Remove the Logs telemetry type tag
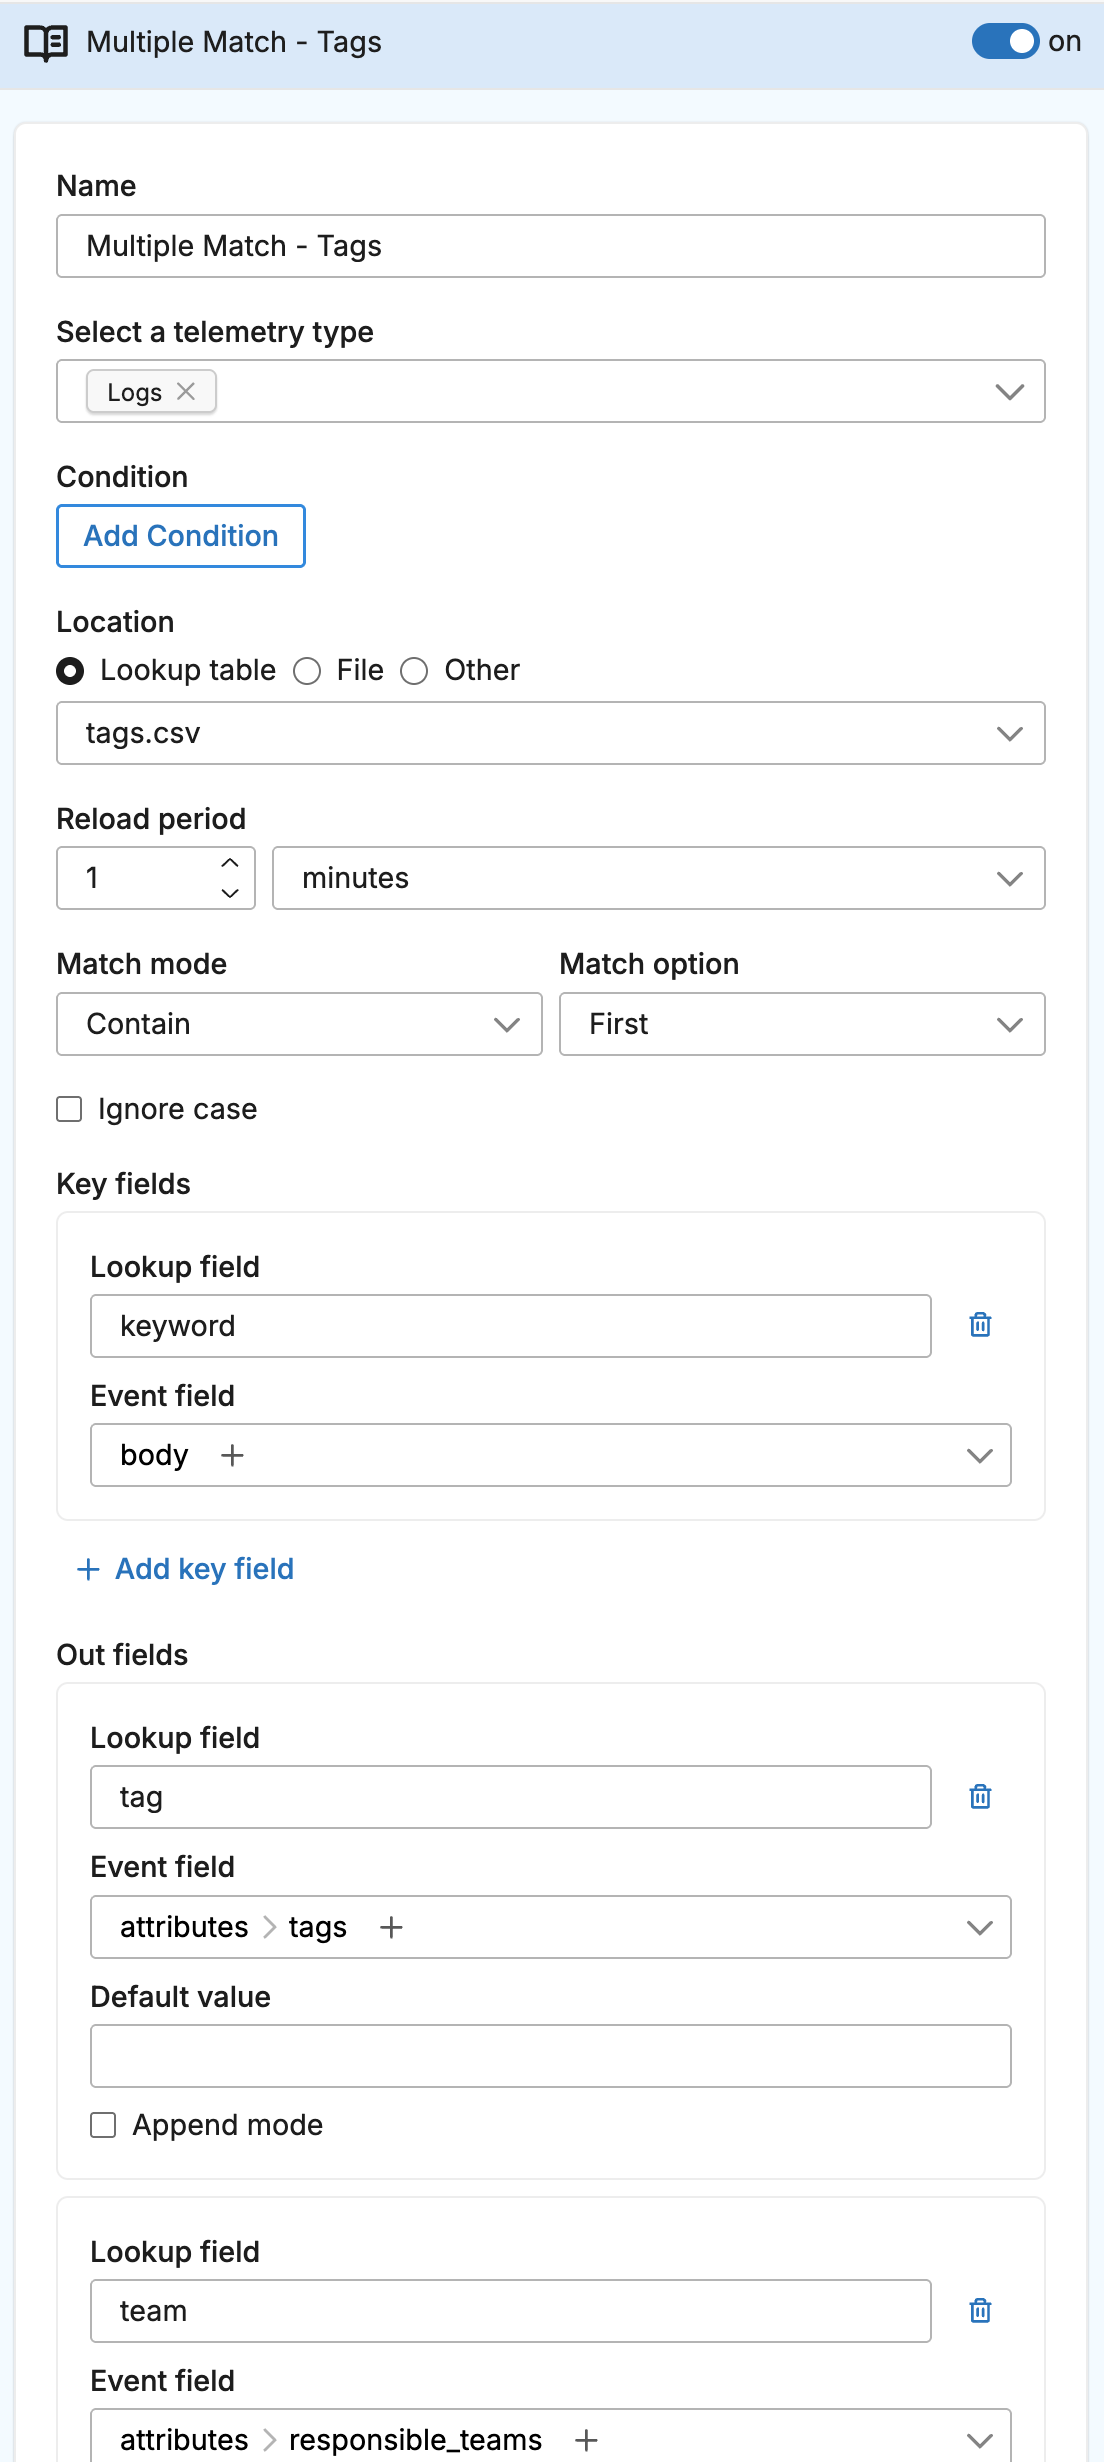The image size is (1104, 2462). tap(186, 392)
